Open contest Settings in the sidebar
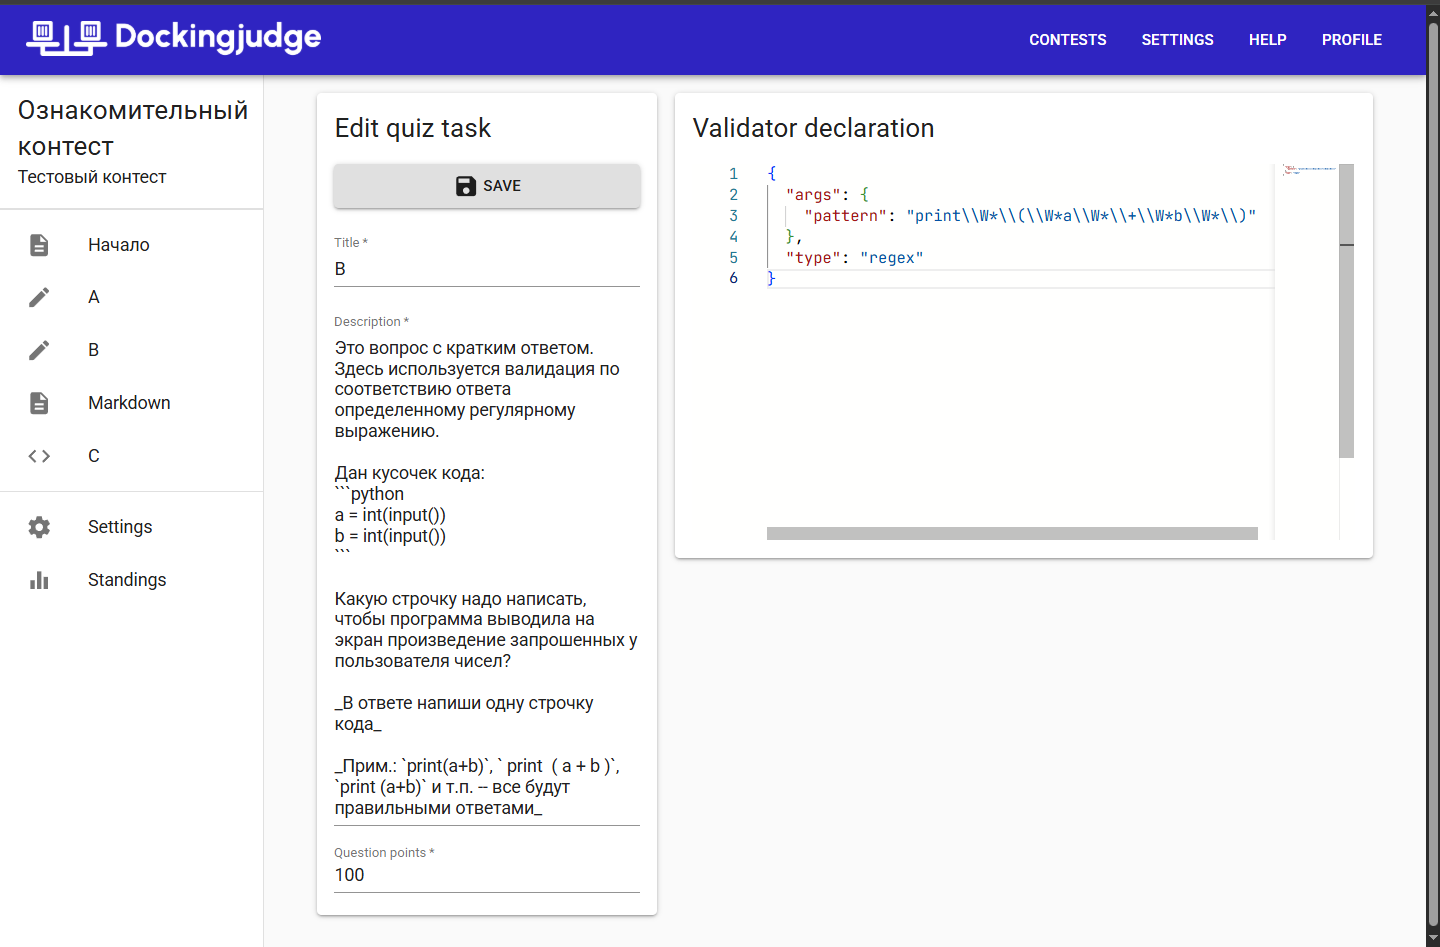Viewport: 1440px width, 947px height. pyautogui.click(x=132, y=527)
